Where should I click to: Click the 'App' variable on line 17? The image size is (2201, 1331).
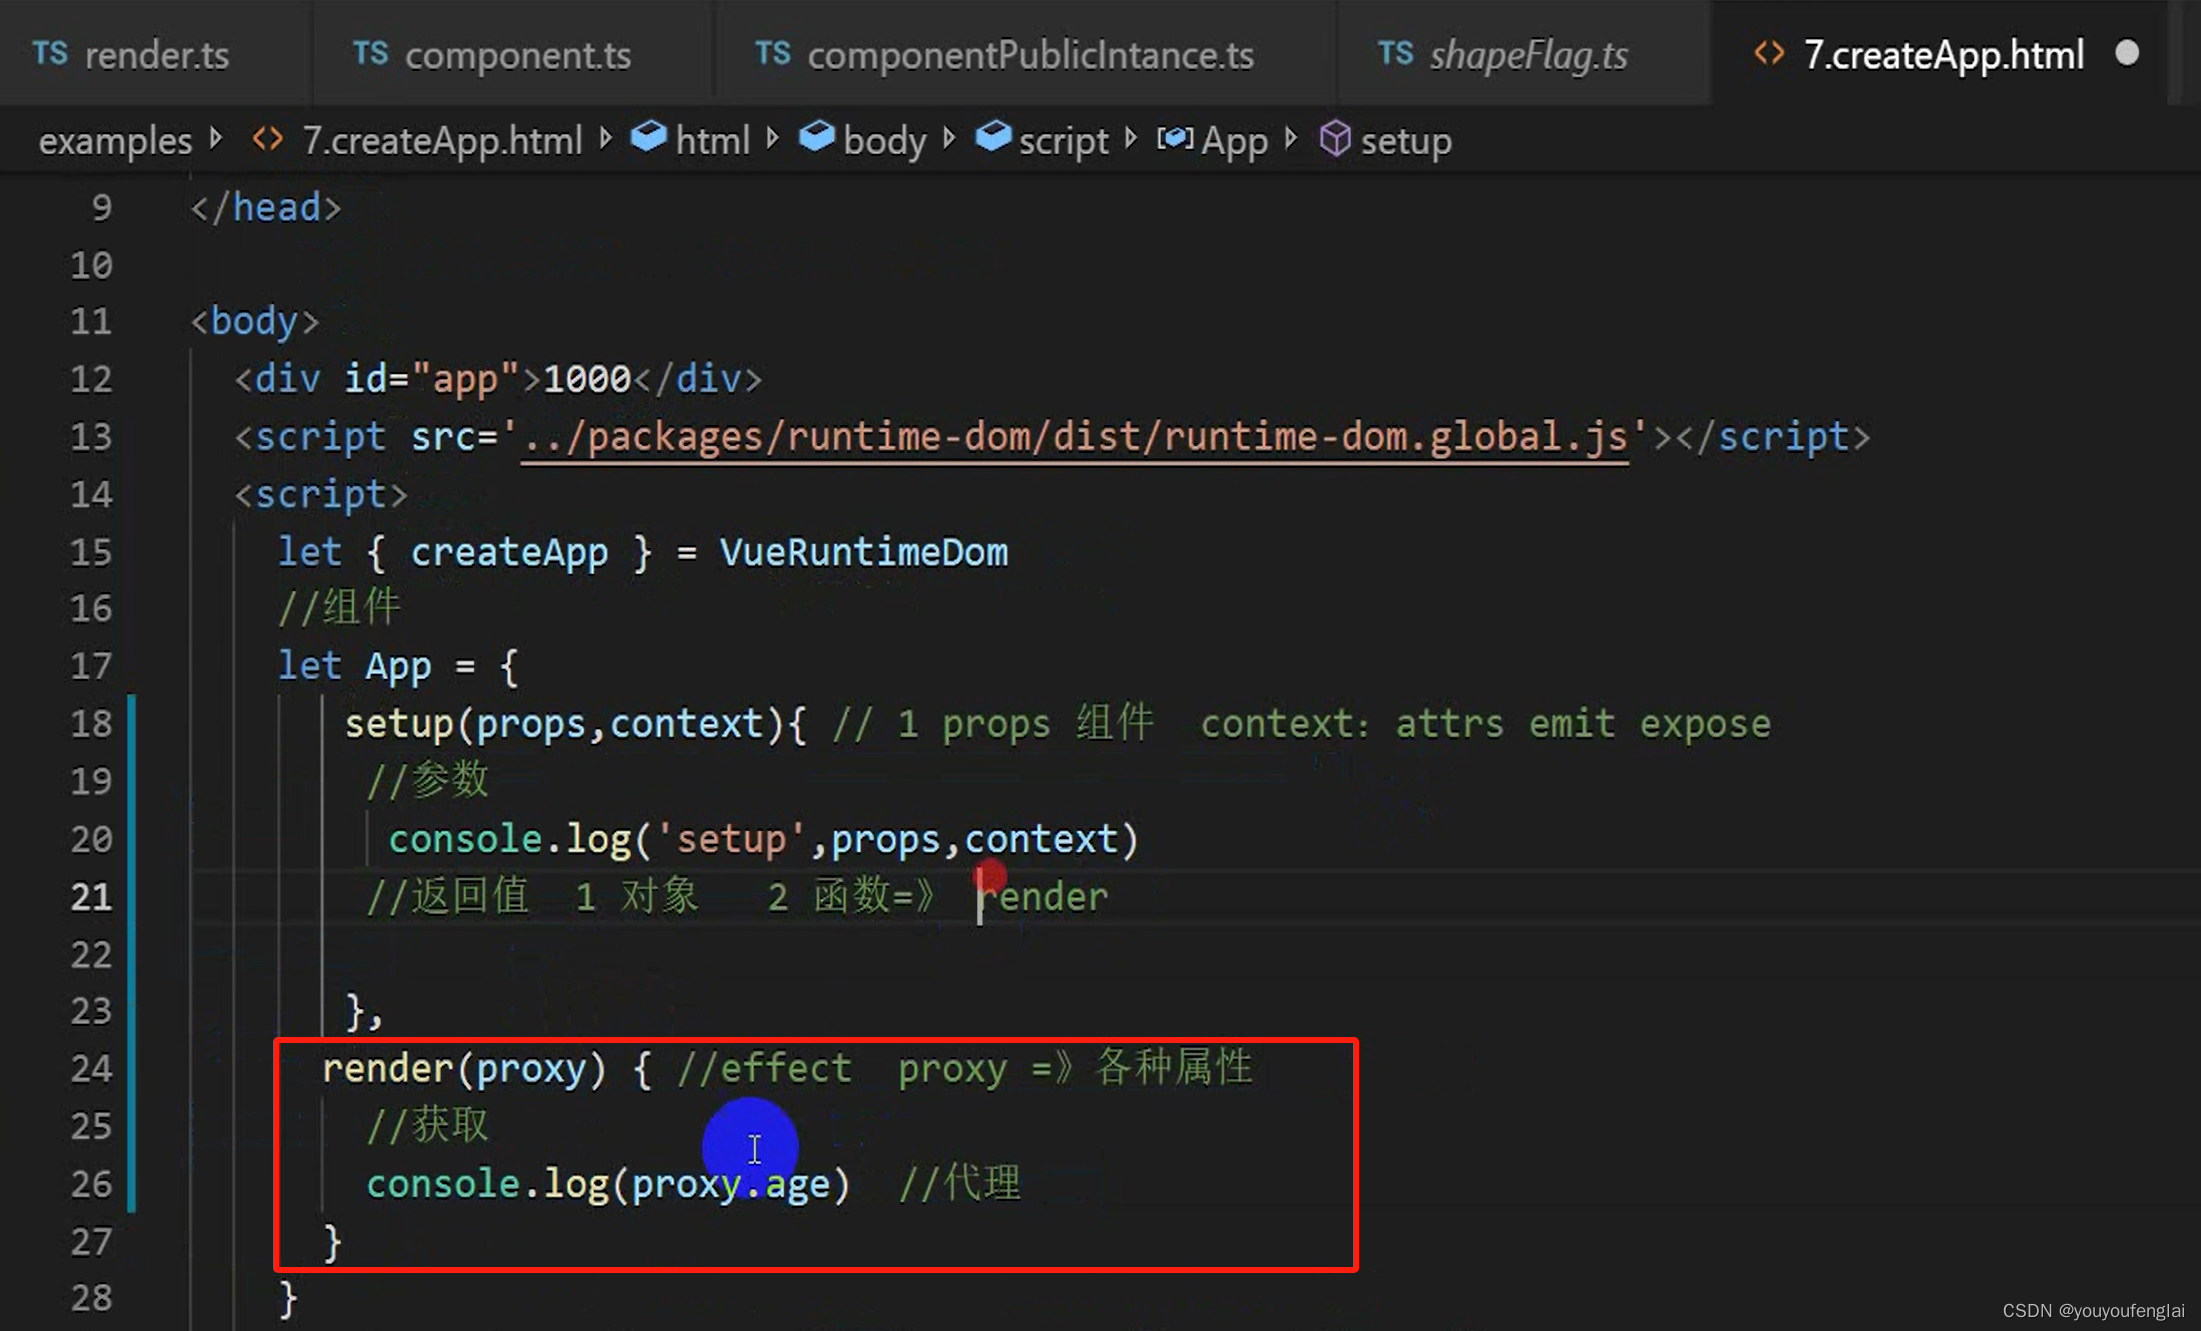(x=398, y=667)
